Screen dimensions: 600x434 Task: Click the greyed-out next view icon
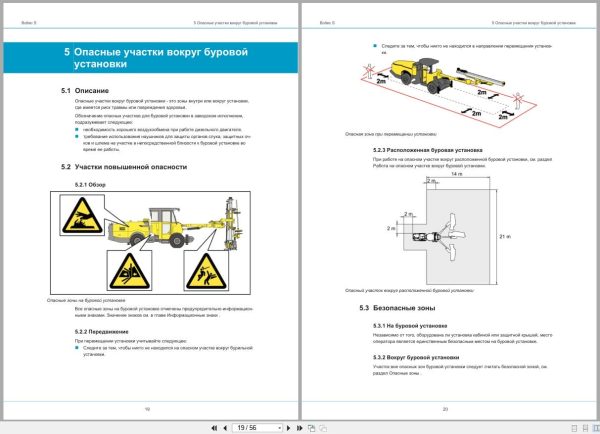(323, 428)
